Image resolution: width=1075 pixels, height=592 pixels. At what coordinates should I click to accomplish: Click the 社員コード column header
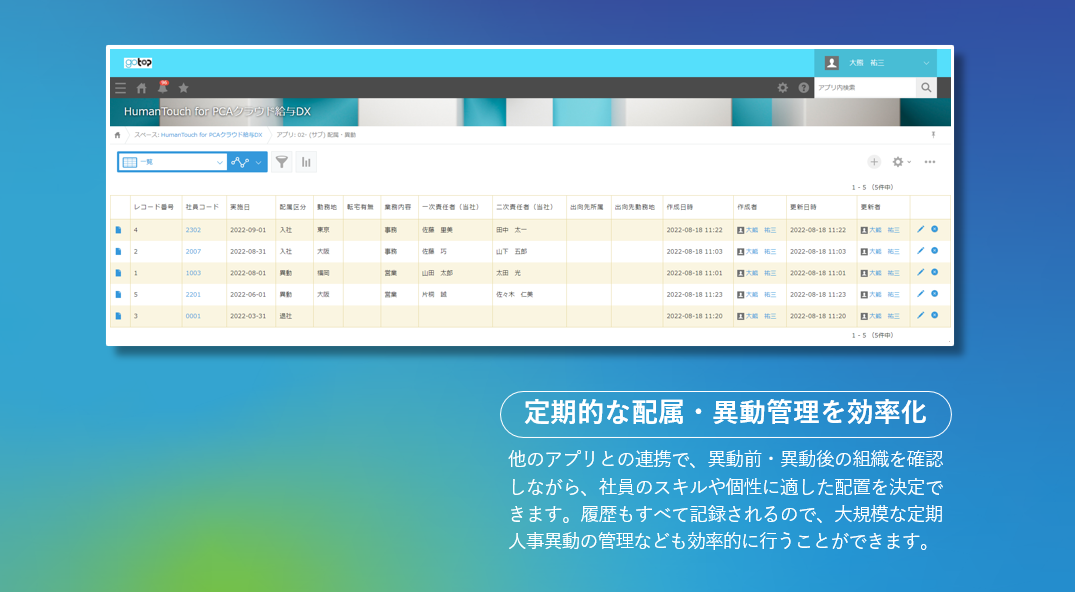click(202, 207)
